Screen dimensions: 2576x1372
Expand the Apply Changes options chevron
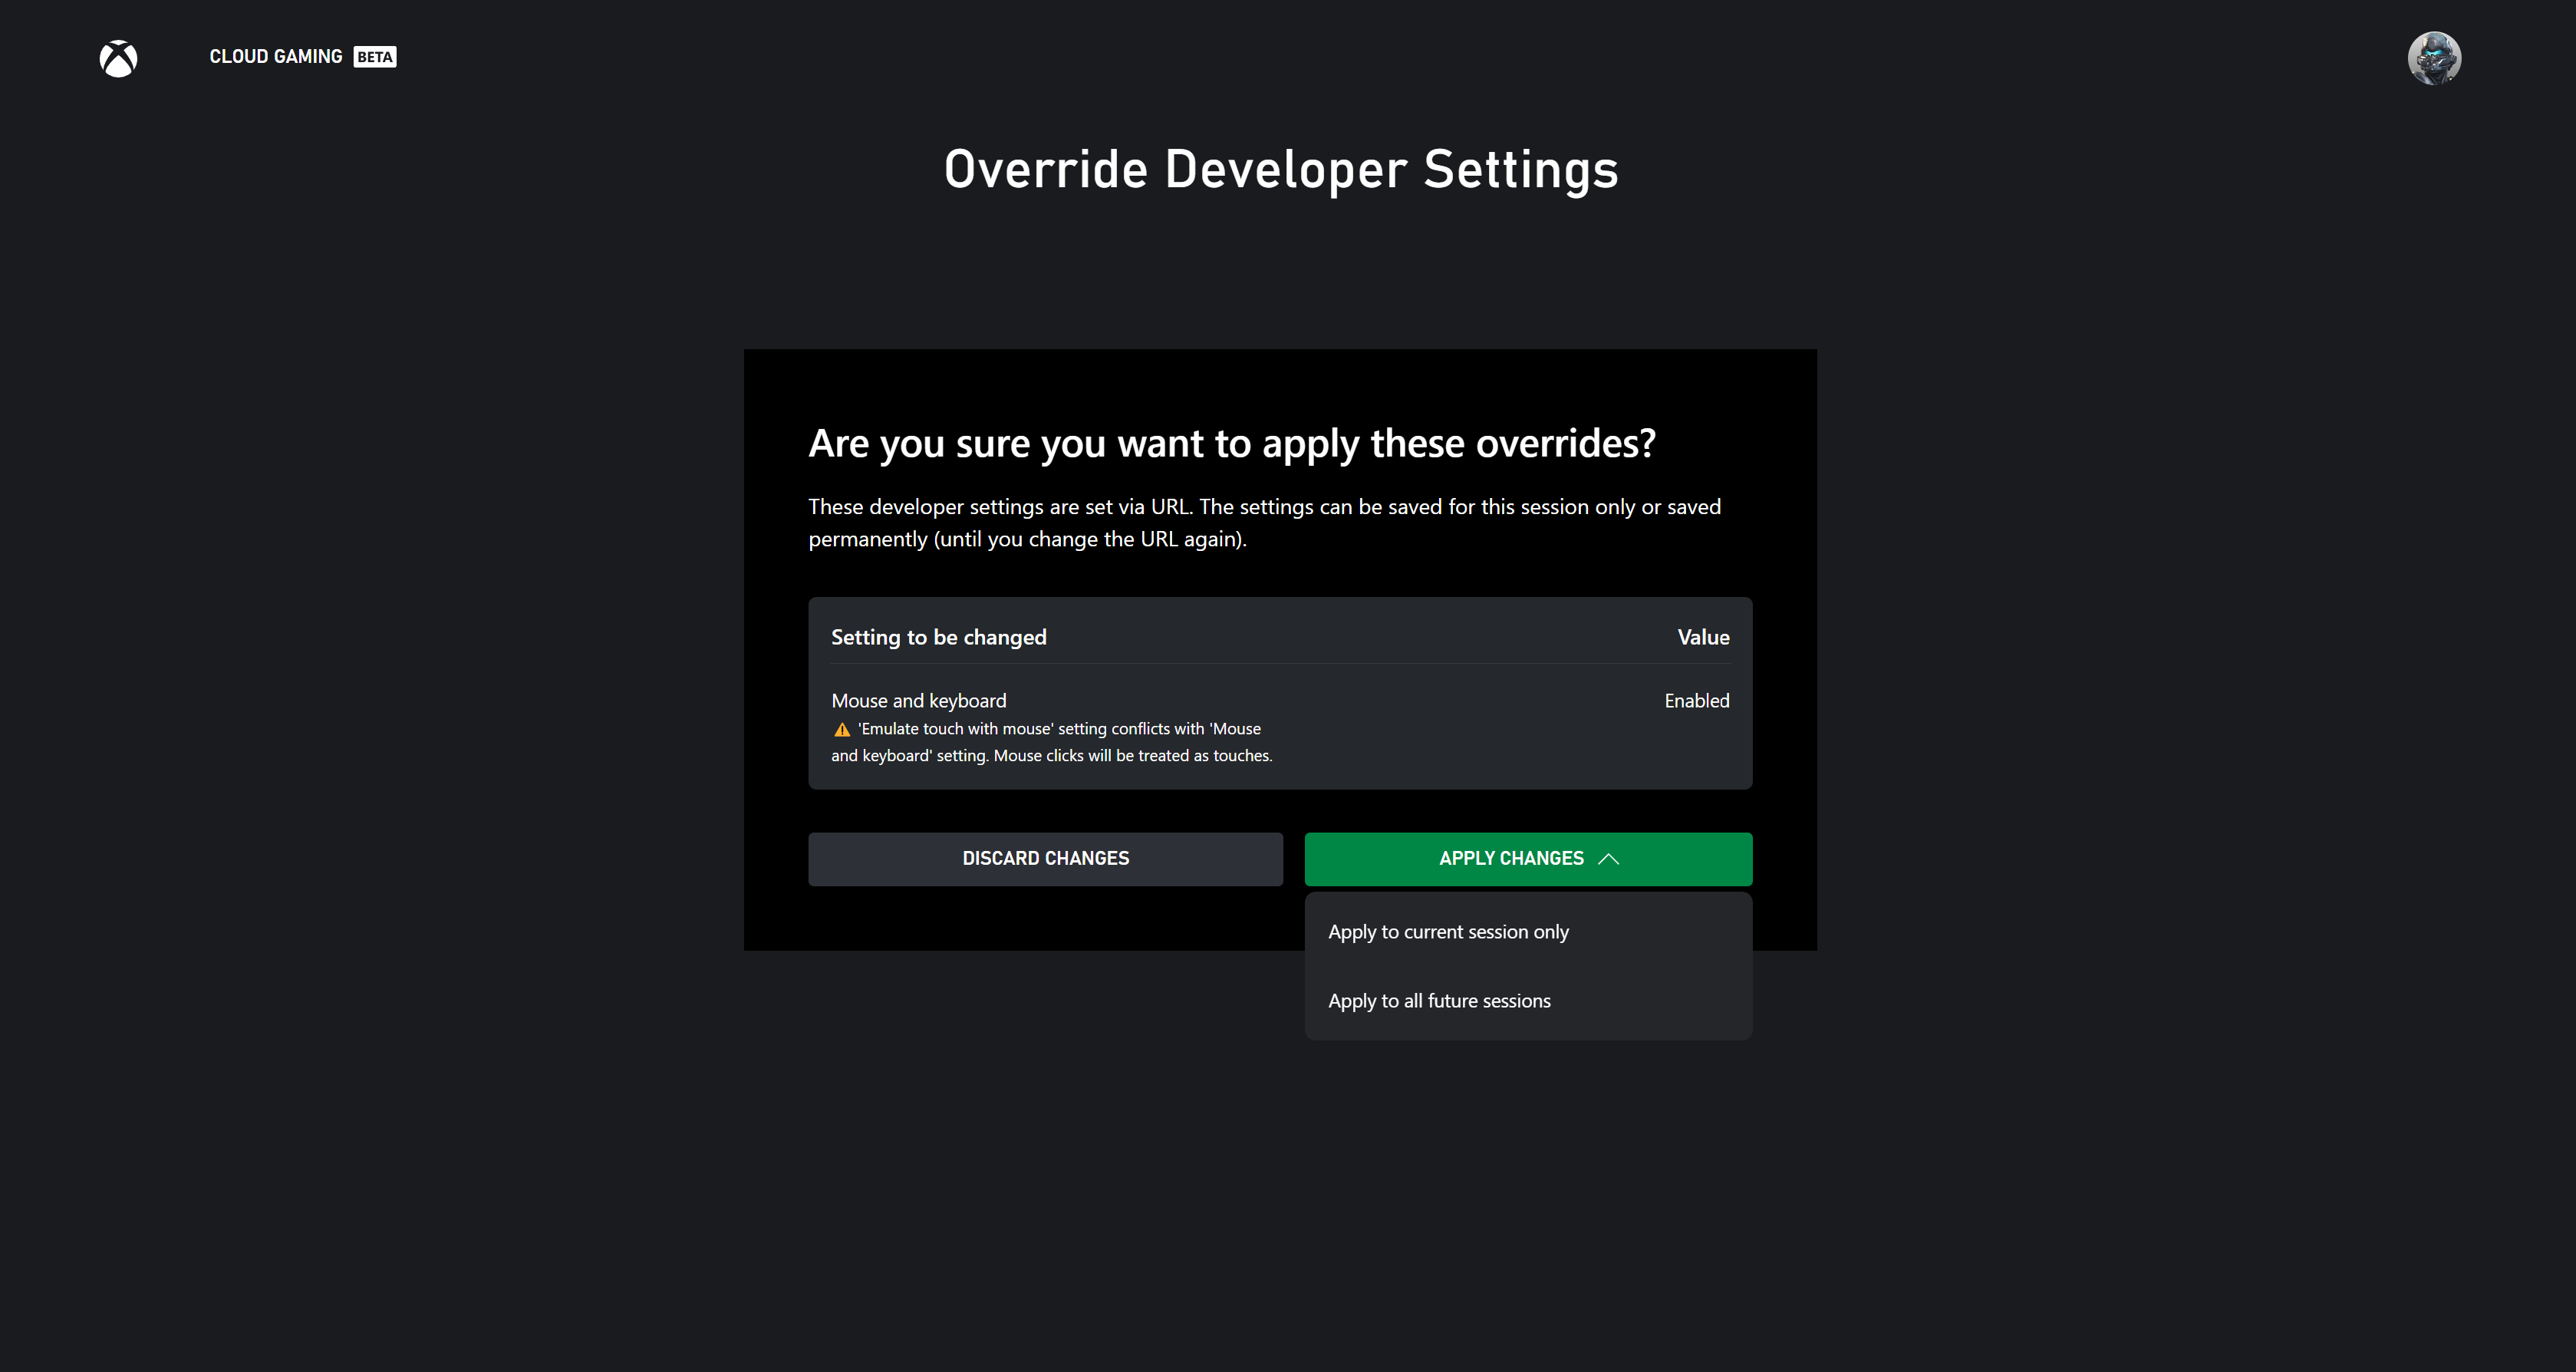1609,857
